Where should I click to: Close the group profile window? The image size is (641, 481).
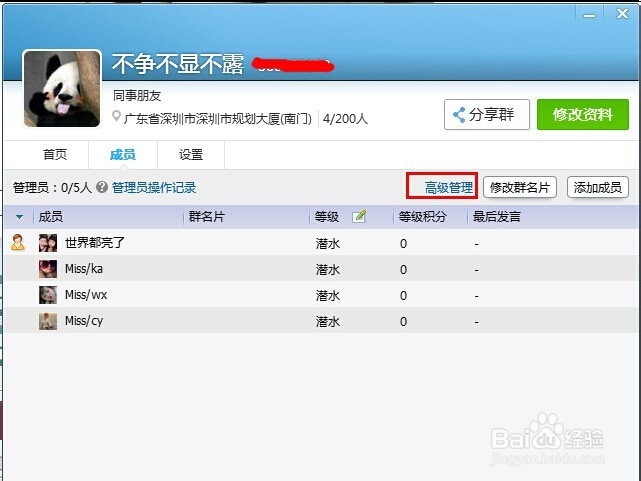pos(622,14)
